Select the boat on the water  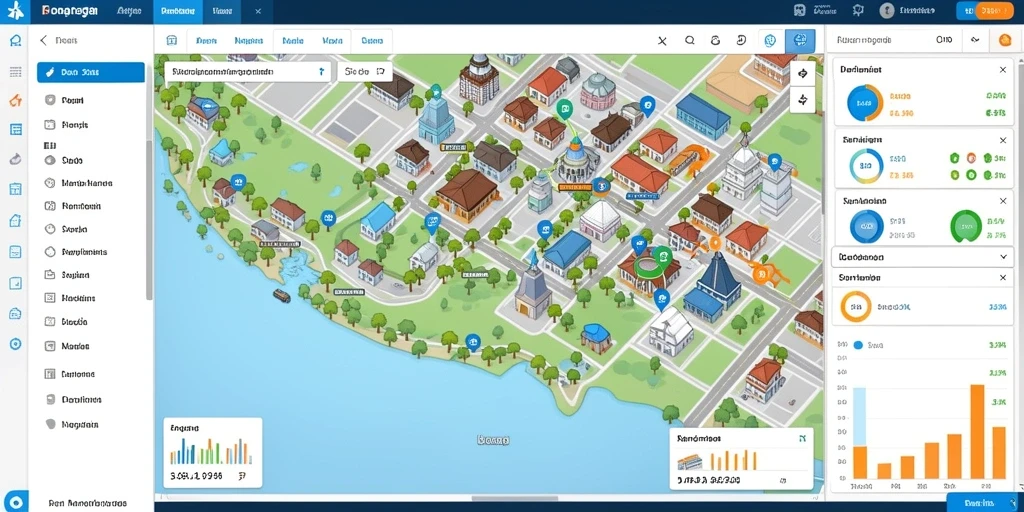pyautogui.click(x=281, y=296)
